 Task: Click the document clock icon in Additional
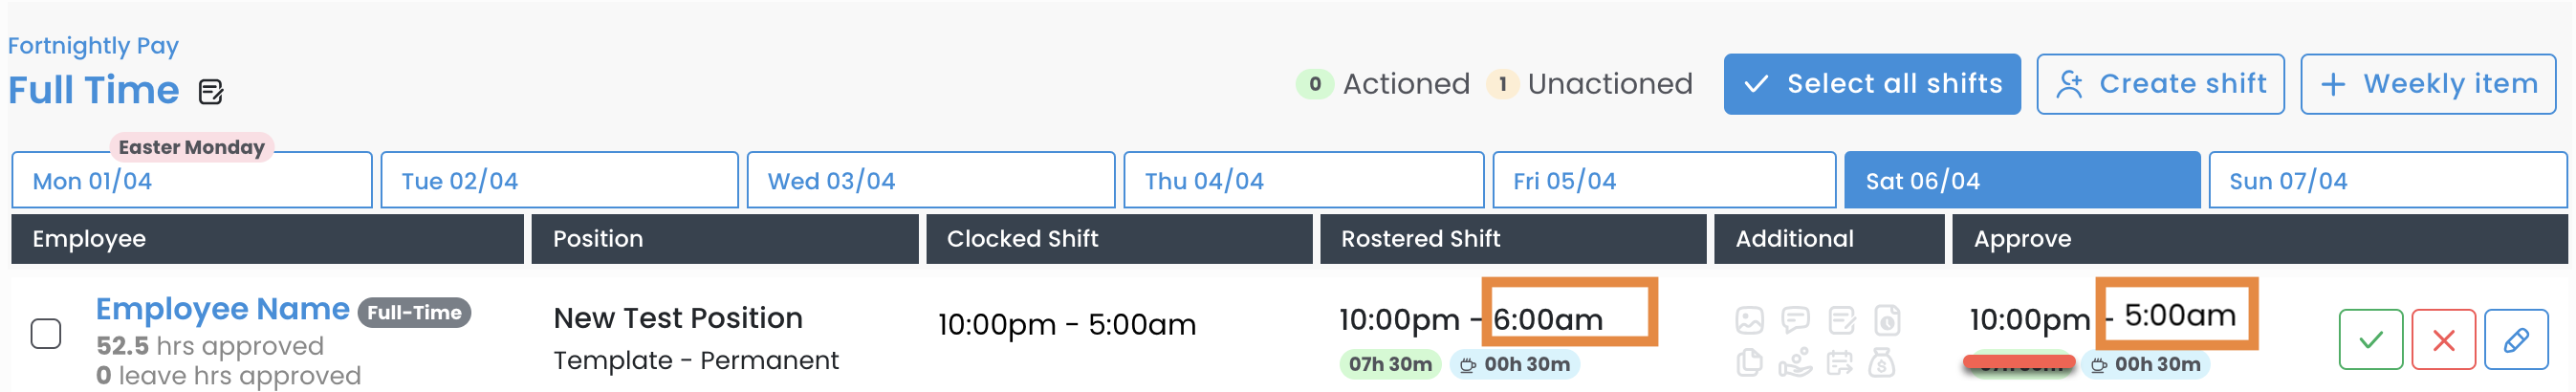(x=1886, y=320)
